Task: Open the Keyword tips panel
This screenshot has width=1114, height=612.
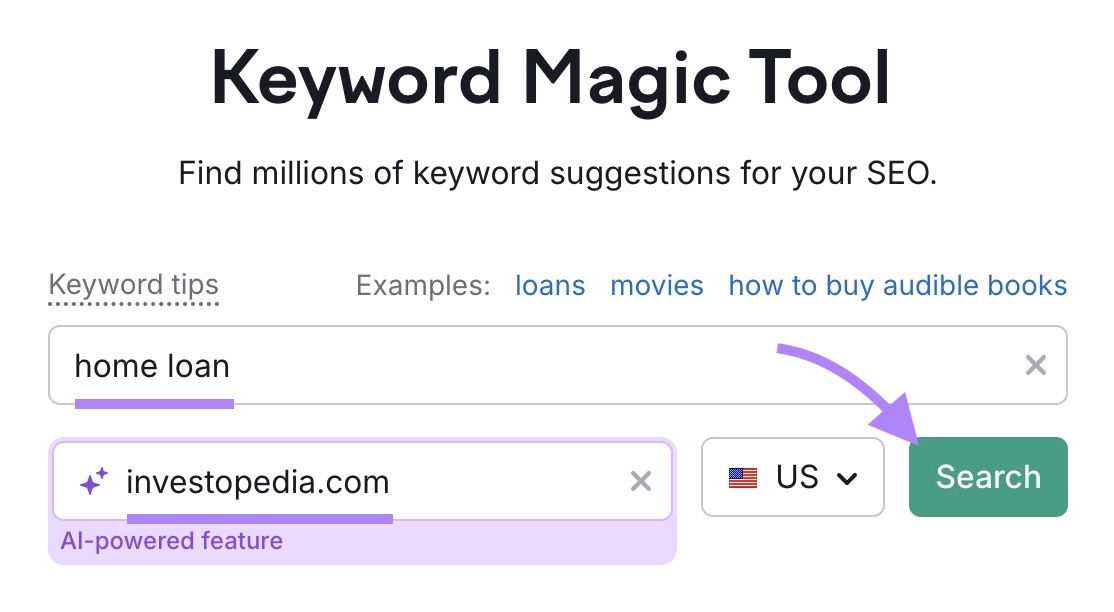Action: point(132,285)
